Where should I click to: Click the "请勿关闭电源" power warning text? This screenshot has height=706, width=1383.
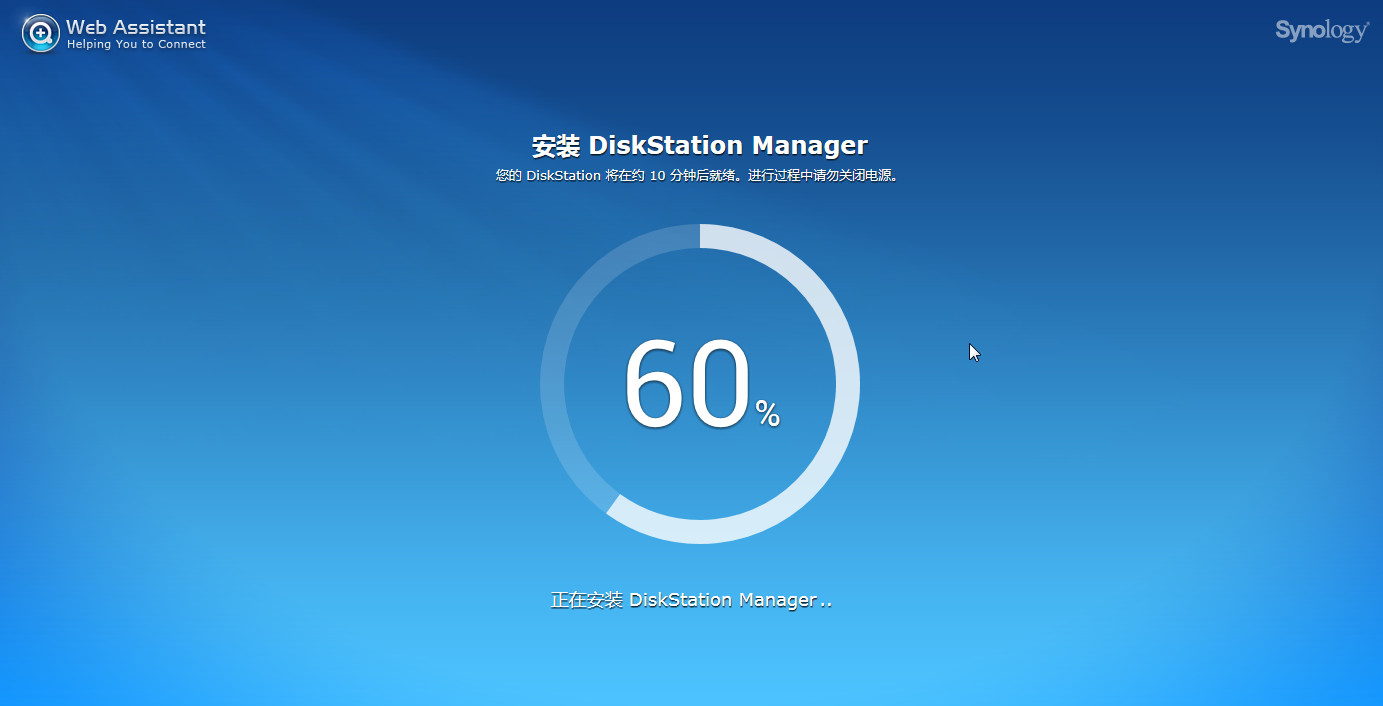844,176
